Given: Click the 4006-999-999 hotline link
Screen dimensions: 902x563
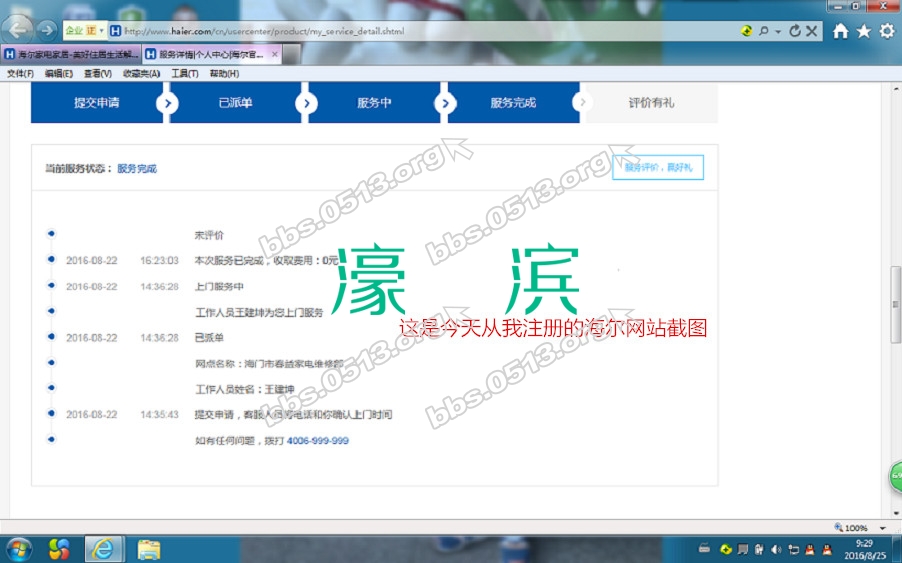Looking at the screenshot, I should pyautogui.click(x=318, y=440).
